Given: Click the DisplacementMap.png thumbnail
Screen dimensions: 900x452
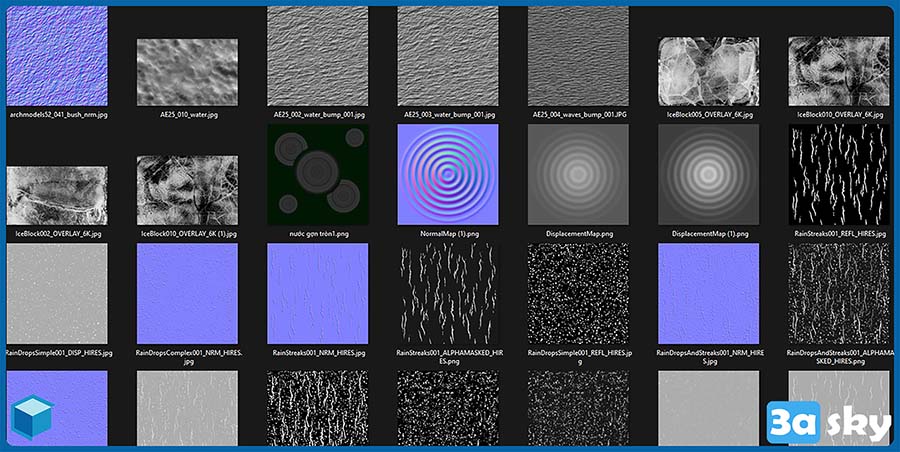Looking at the screenshot, I should pyautogui.click(x=578, y=175).
